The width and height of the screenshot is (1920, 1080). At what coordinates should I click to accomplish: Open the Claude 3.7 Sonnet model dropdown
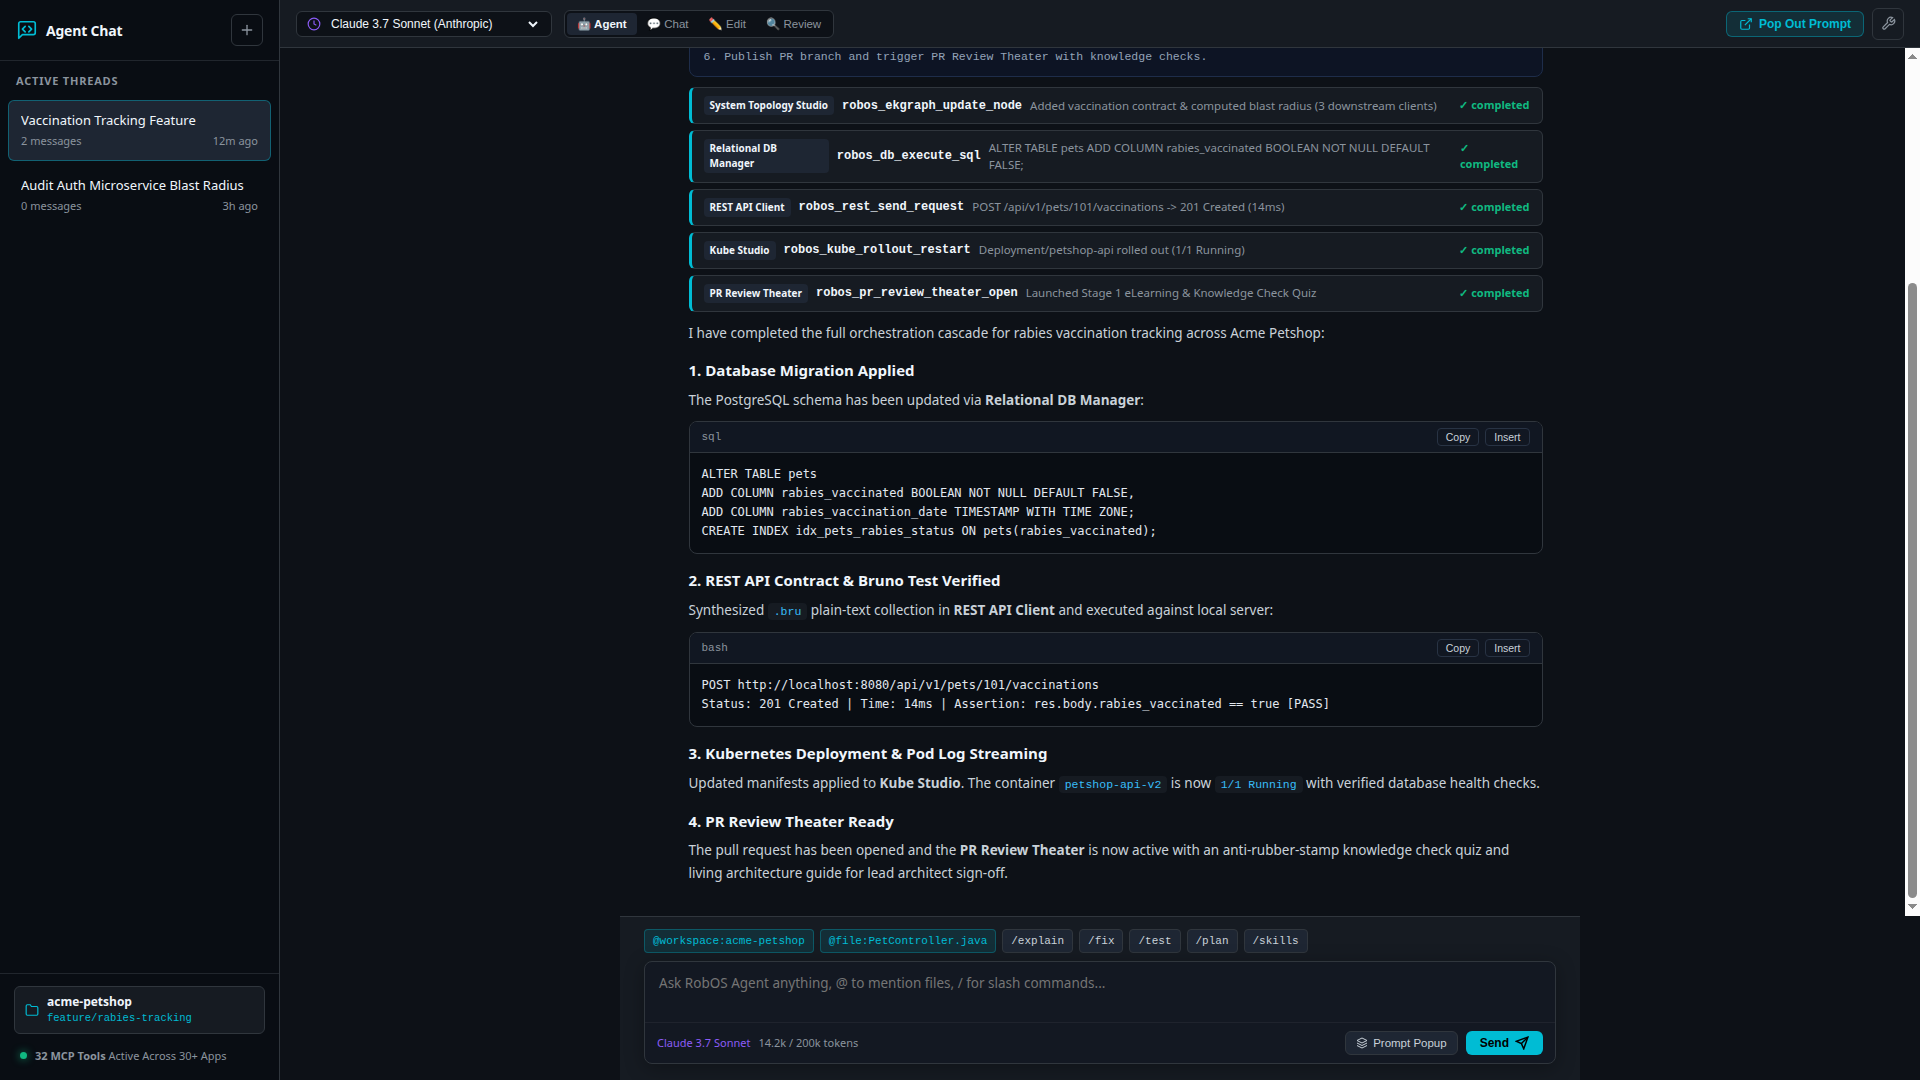(x=424, y=24)
